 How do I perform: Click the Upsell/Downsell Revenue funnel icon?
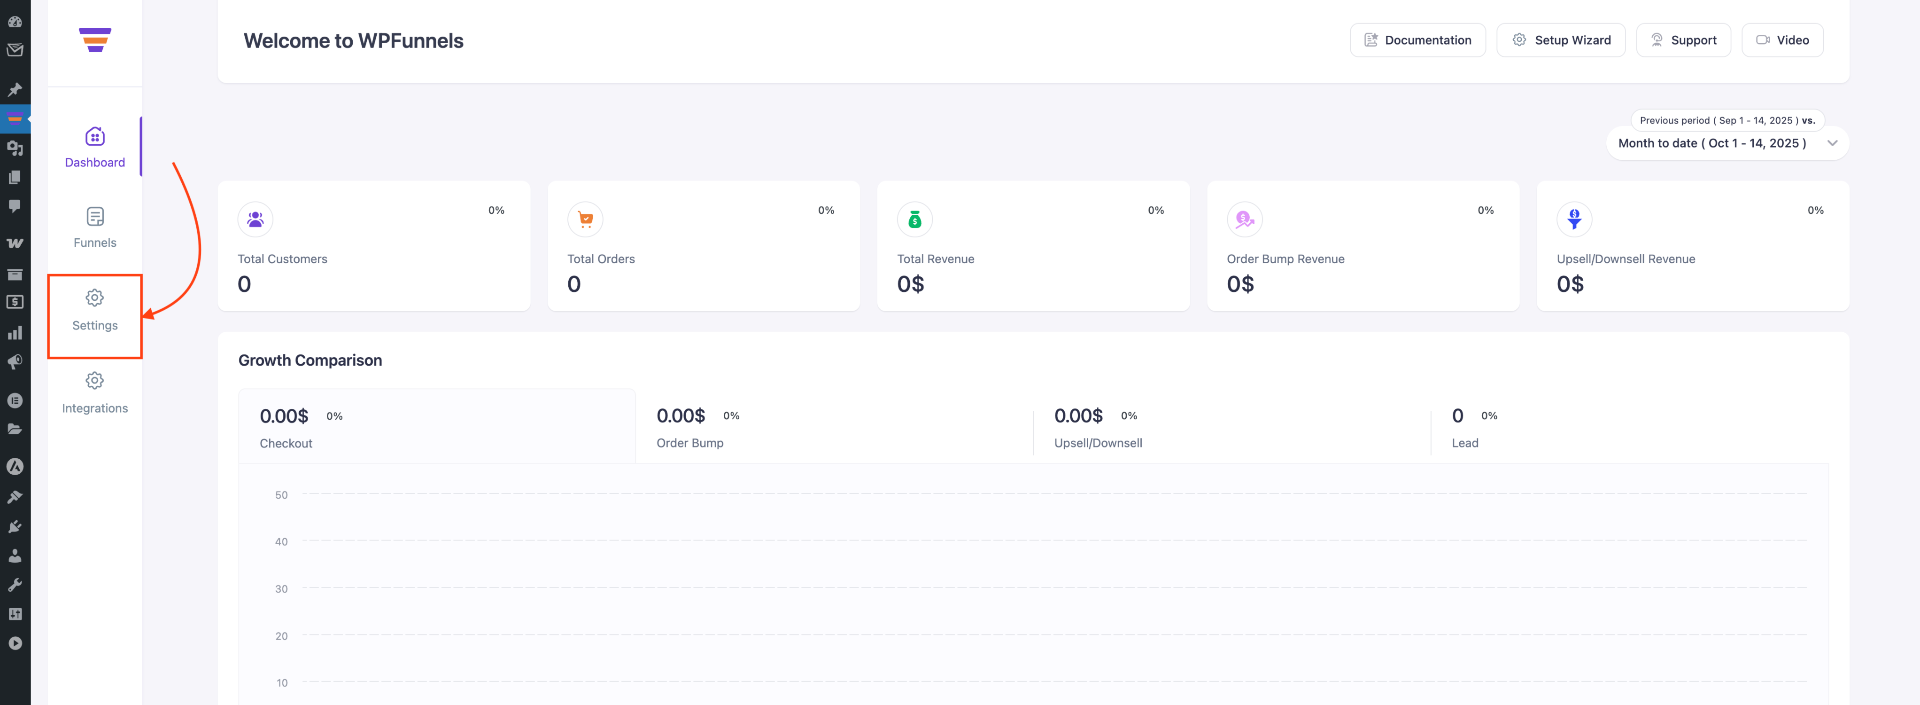click(x=1575, y=219)
